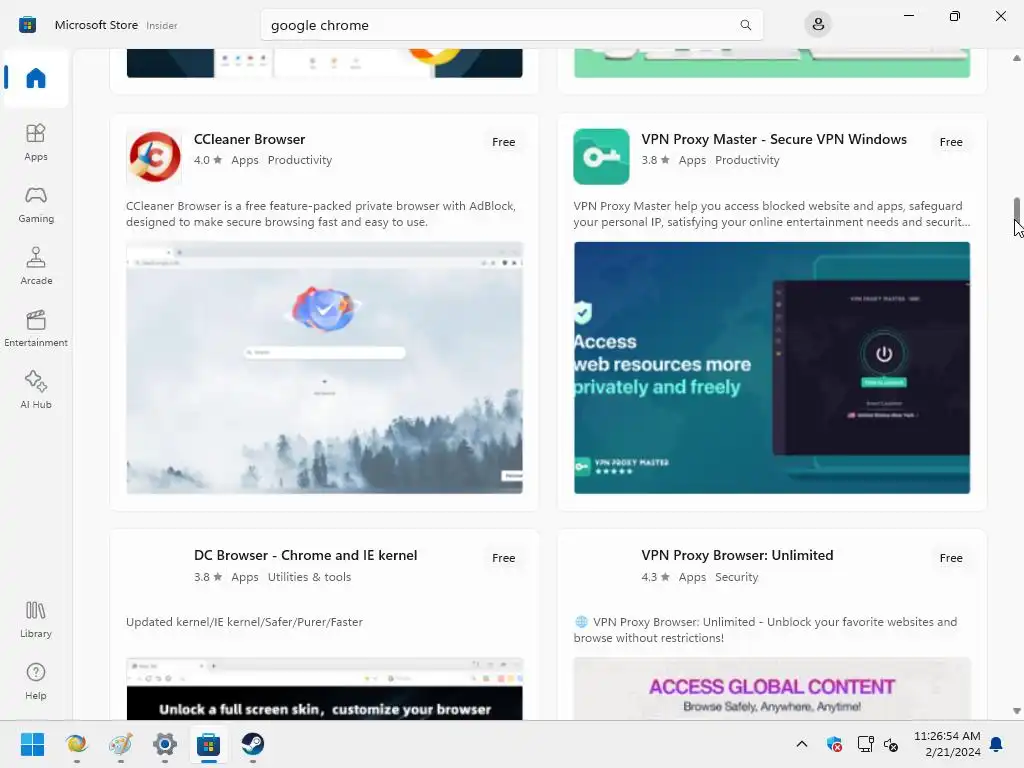The height and width of the screenshot is (768, 1024).
Task: Go to the Apps section
Action: [x=36, y=142]
